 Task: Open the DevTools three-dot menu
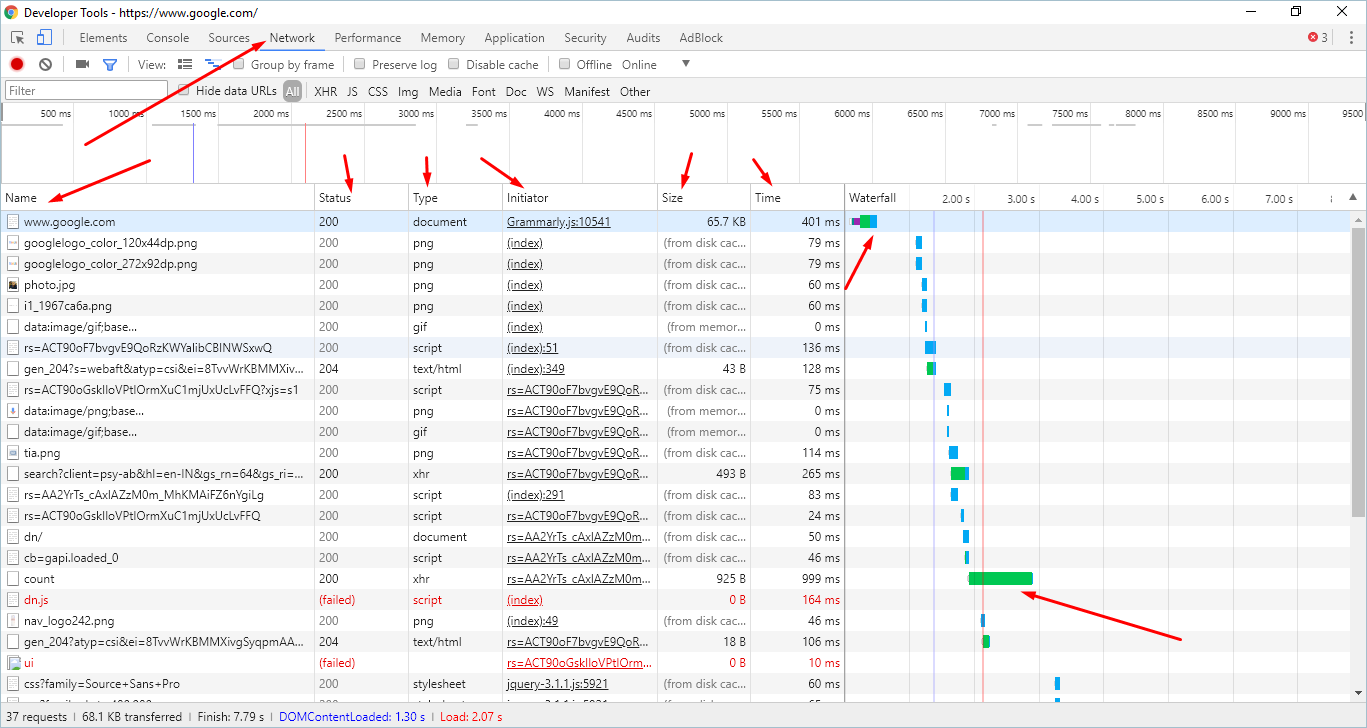(1351, 38)
